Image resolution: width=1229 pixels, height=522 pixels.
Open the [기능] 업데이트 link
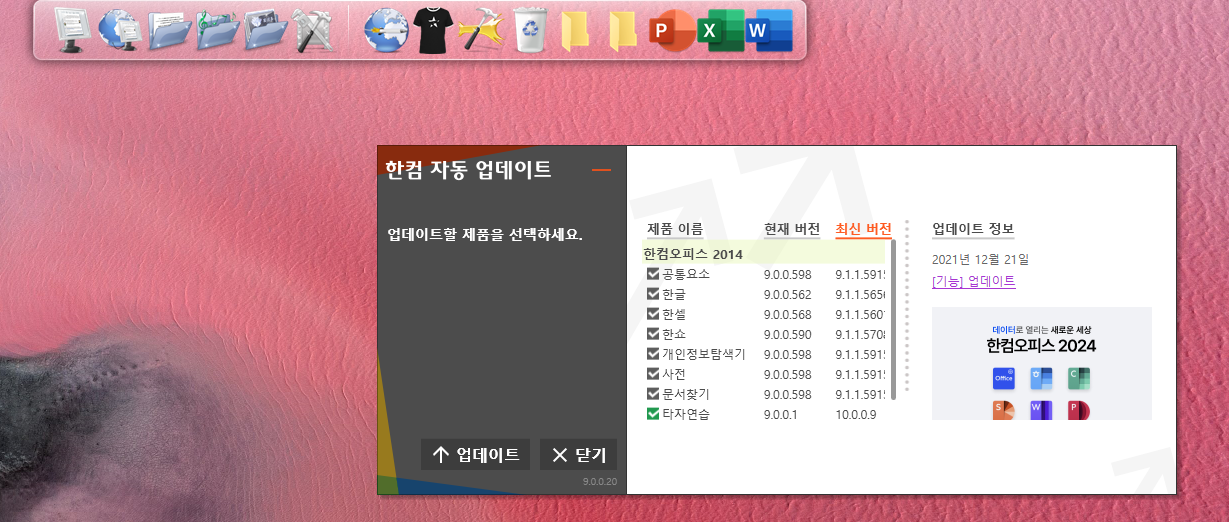[974, 281]
